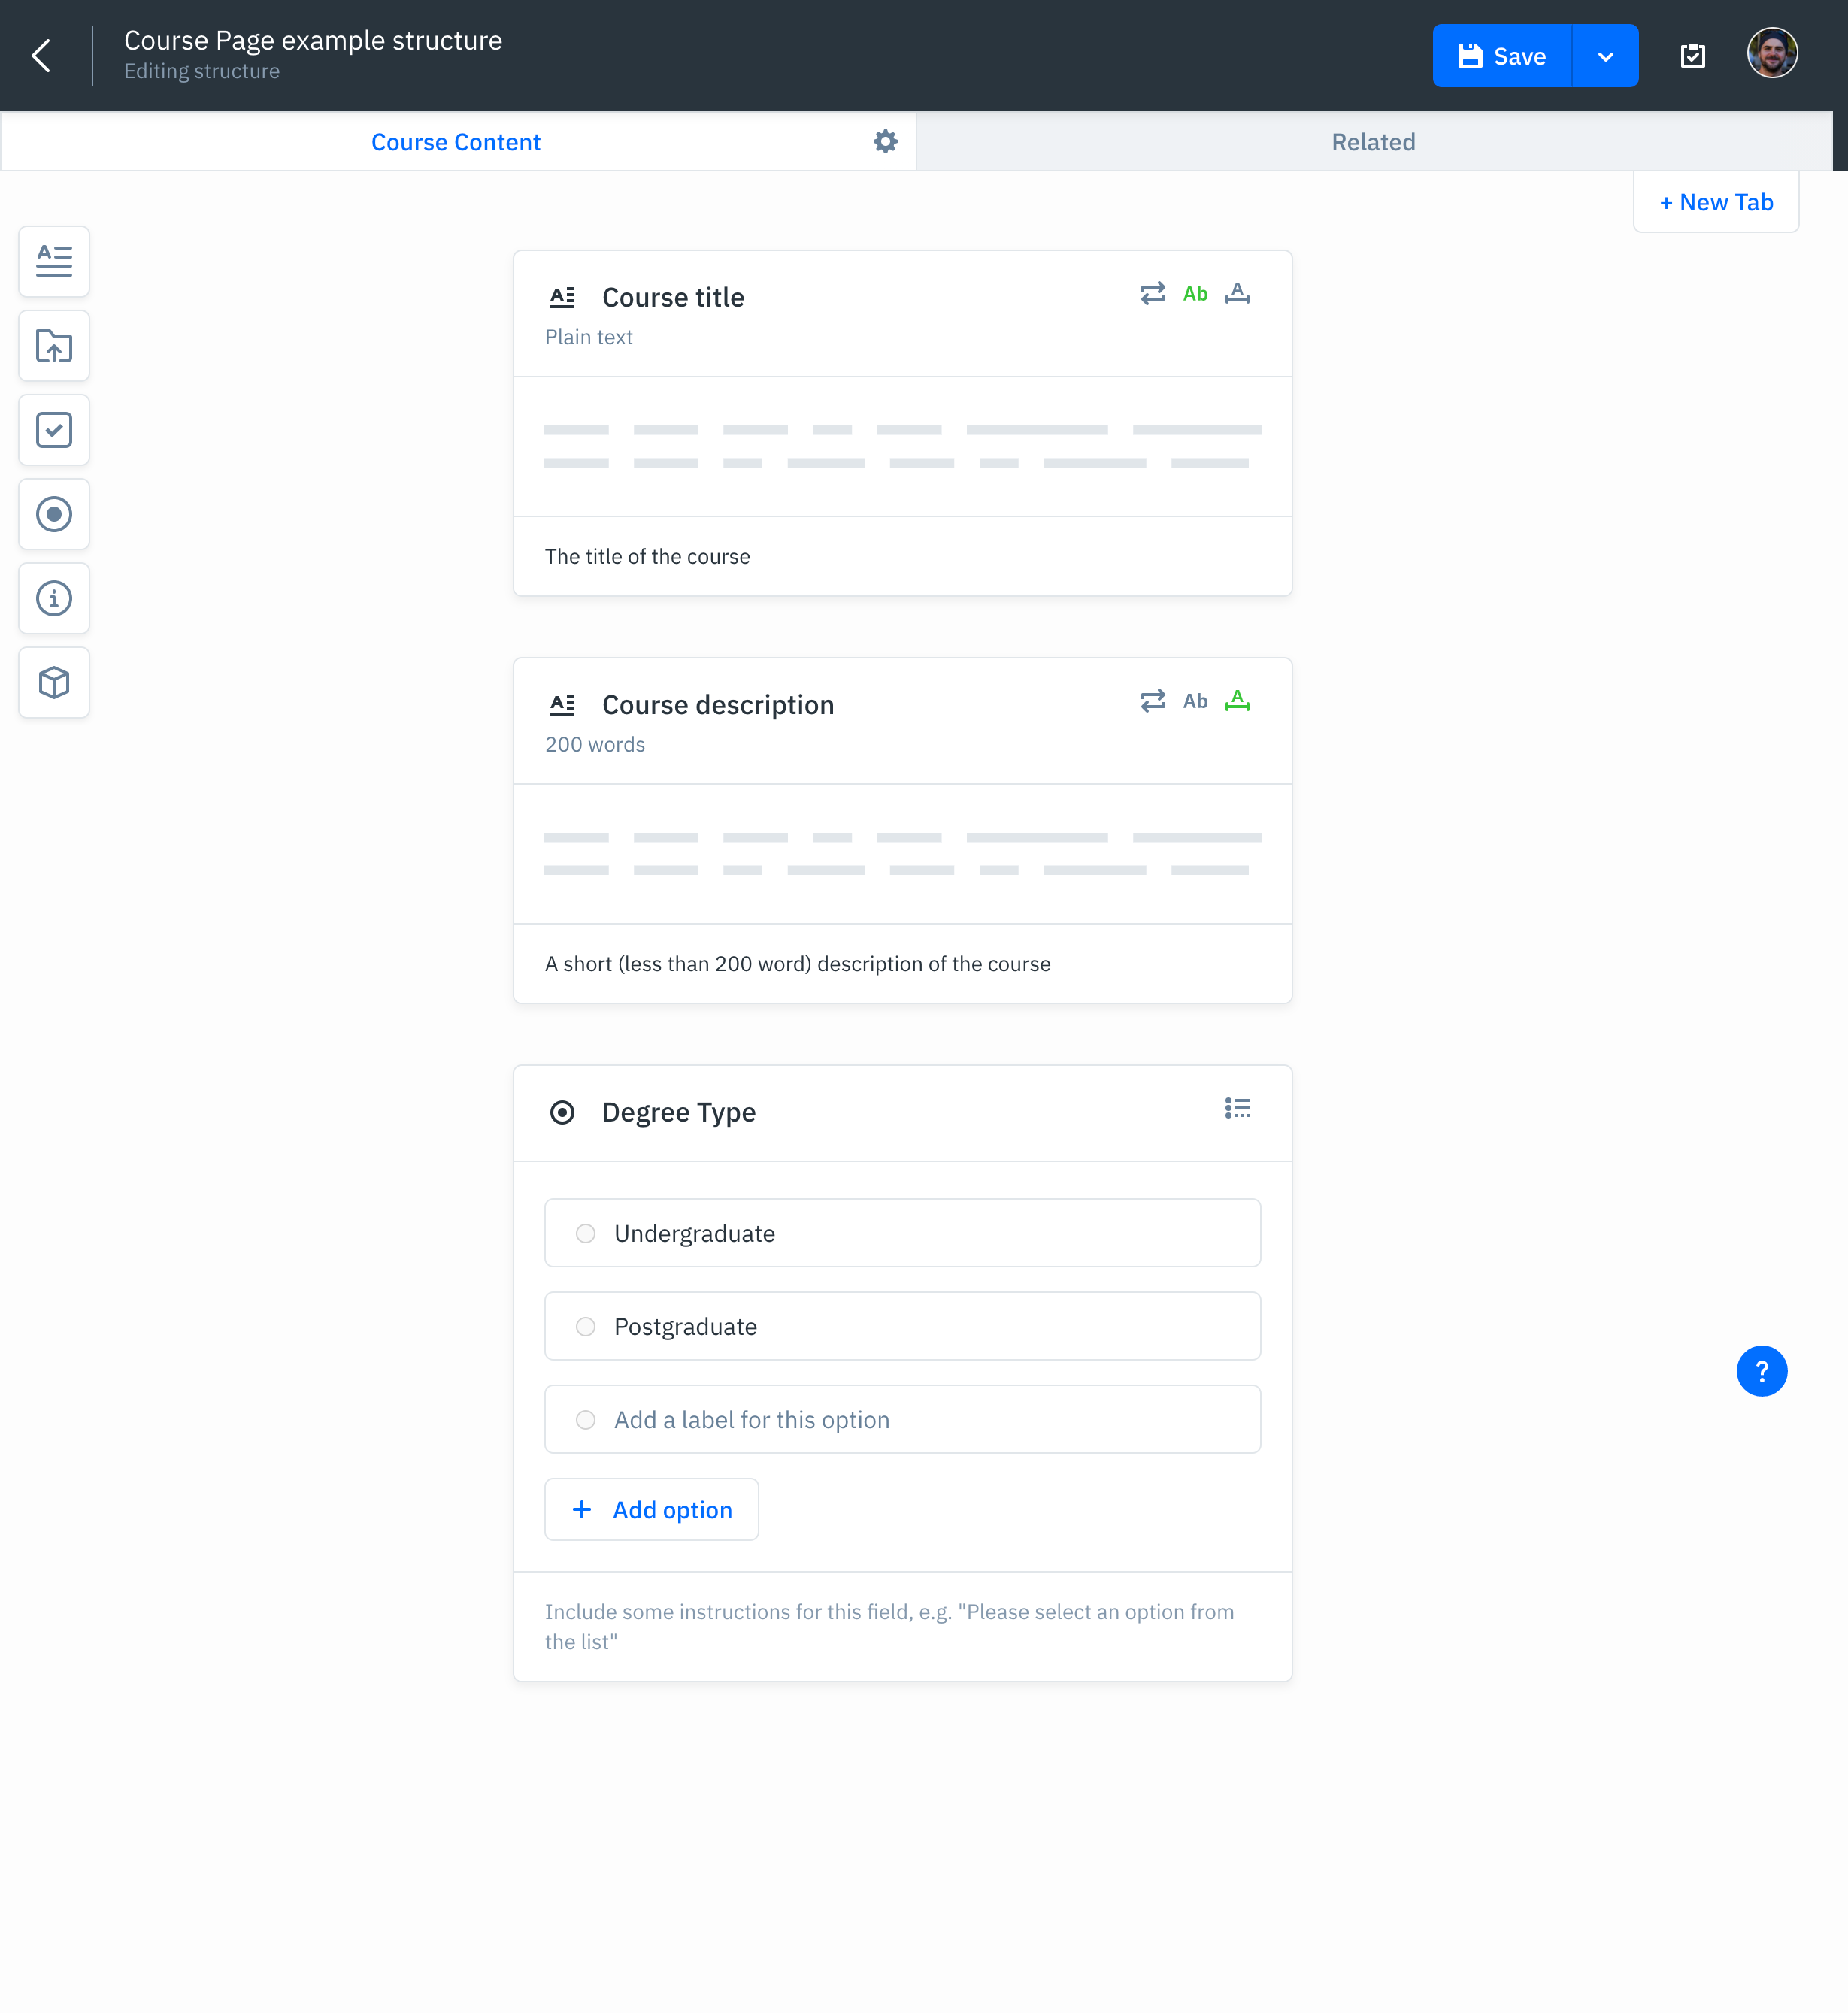Add a file upload field from sidebar
The height and width of the screenshot is (2013, 1848).
(54, 346)
